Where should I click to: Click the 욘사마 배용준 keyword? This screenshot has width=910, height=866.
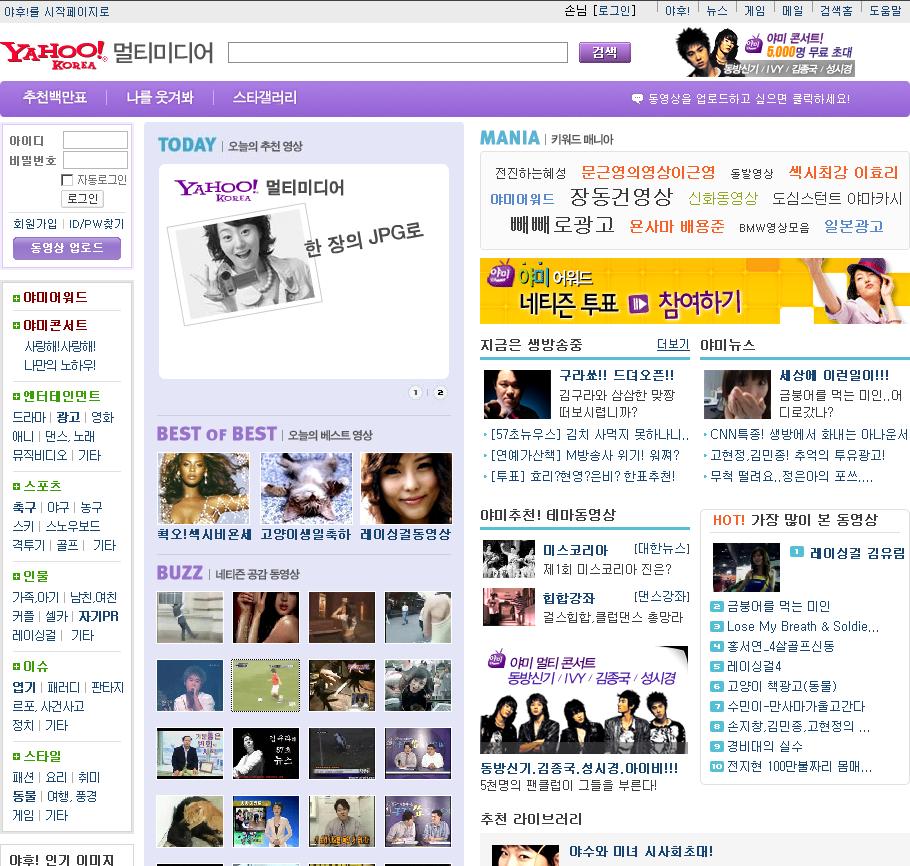pos(677,226)
